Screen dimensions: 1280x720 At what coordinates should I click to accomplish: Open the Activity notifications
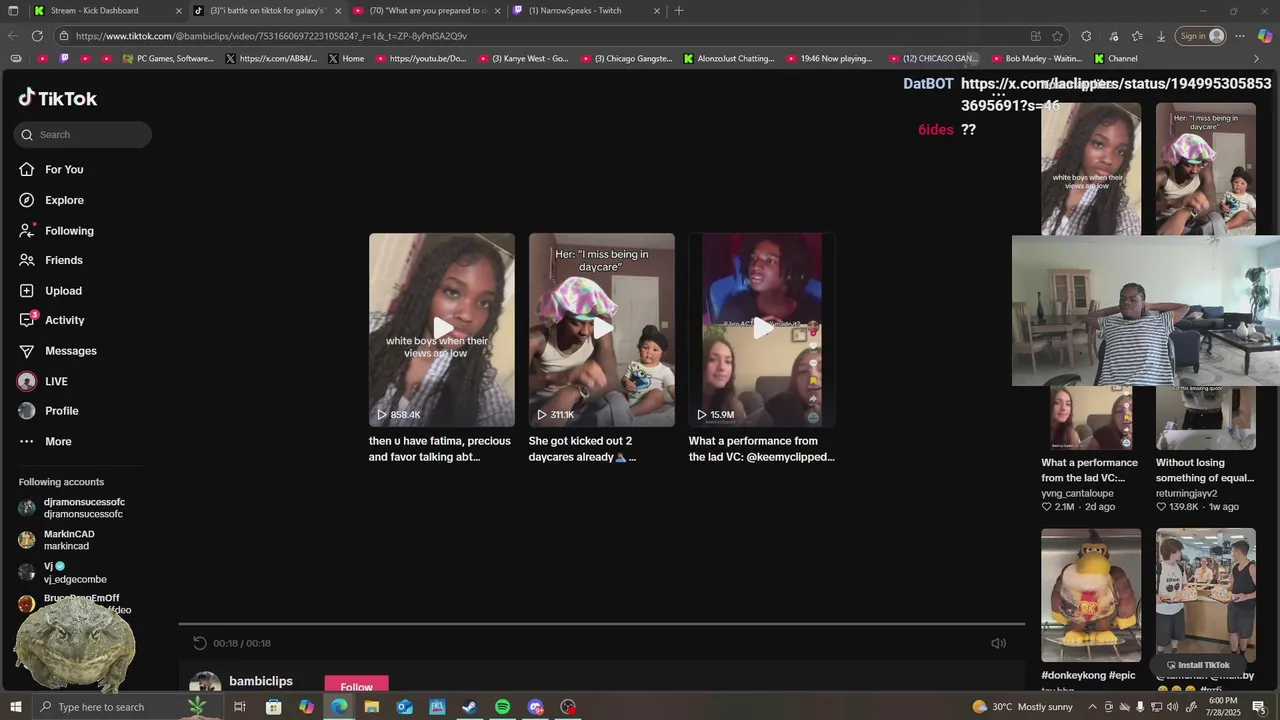coord(64,320)
